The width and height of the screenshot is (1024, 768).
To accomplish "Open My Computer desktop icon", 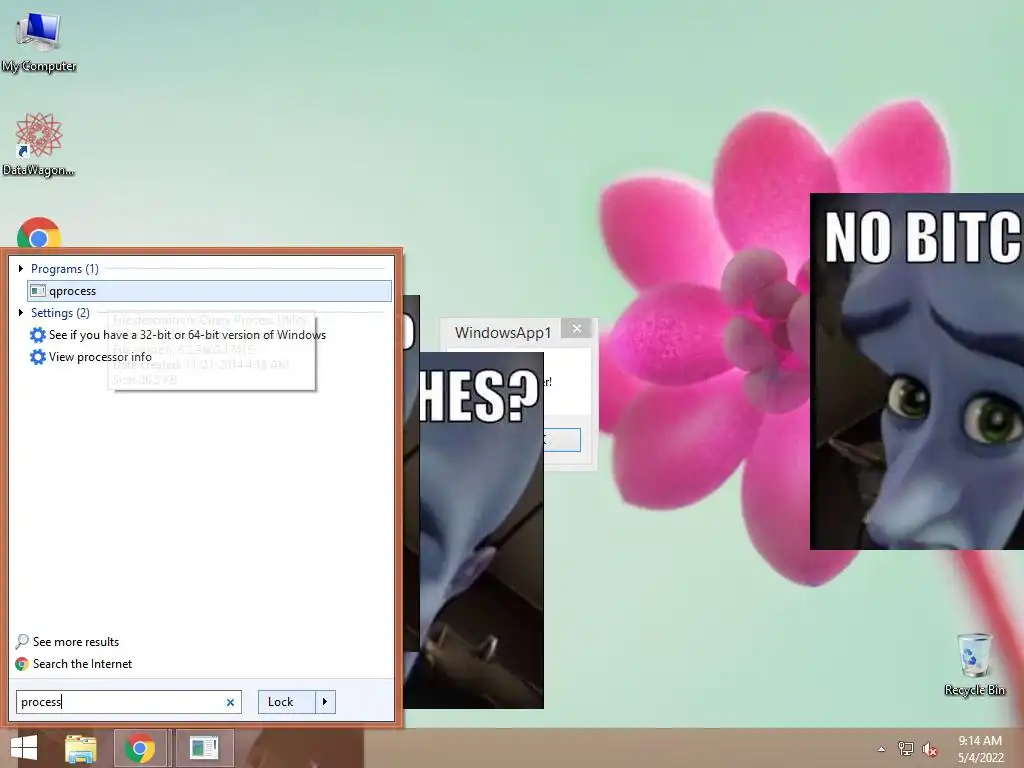I will tap(39, 40).
